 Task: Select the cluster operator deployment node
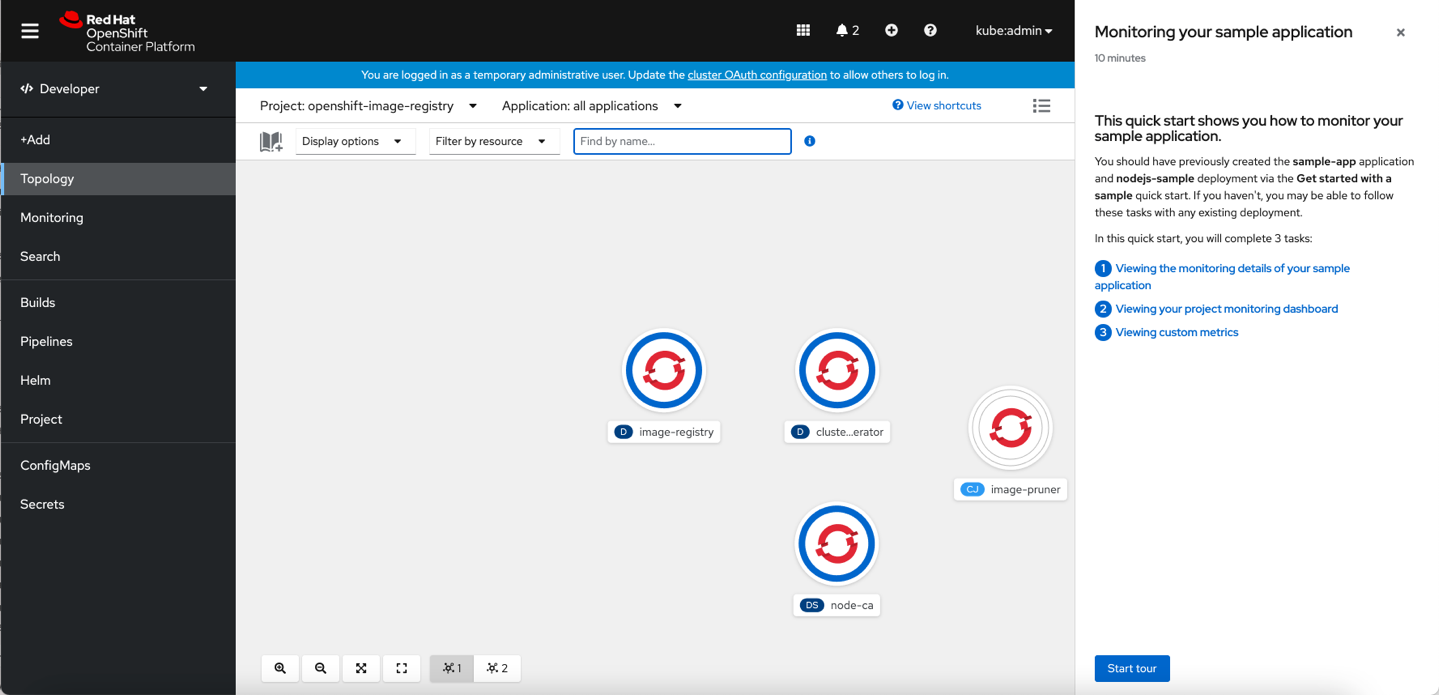point(837,370)
